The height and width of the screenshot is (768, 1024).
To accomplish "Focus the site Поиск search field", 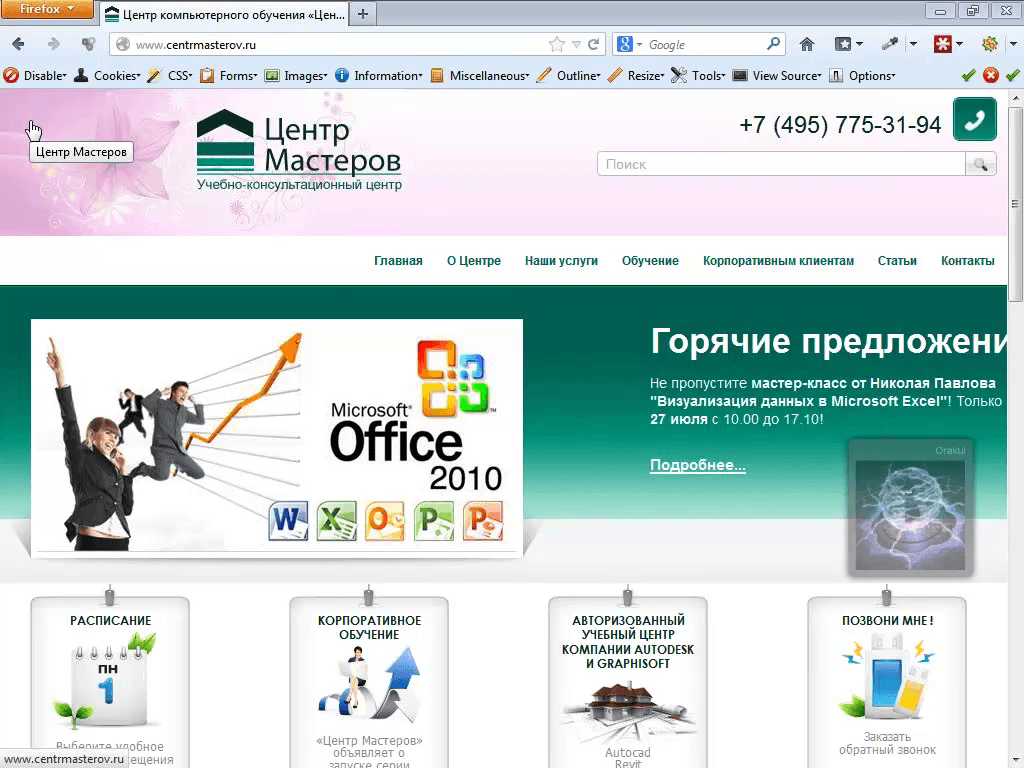I will tap(781, 165).
